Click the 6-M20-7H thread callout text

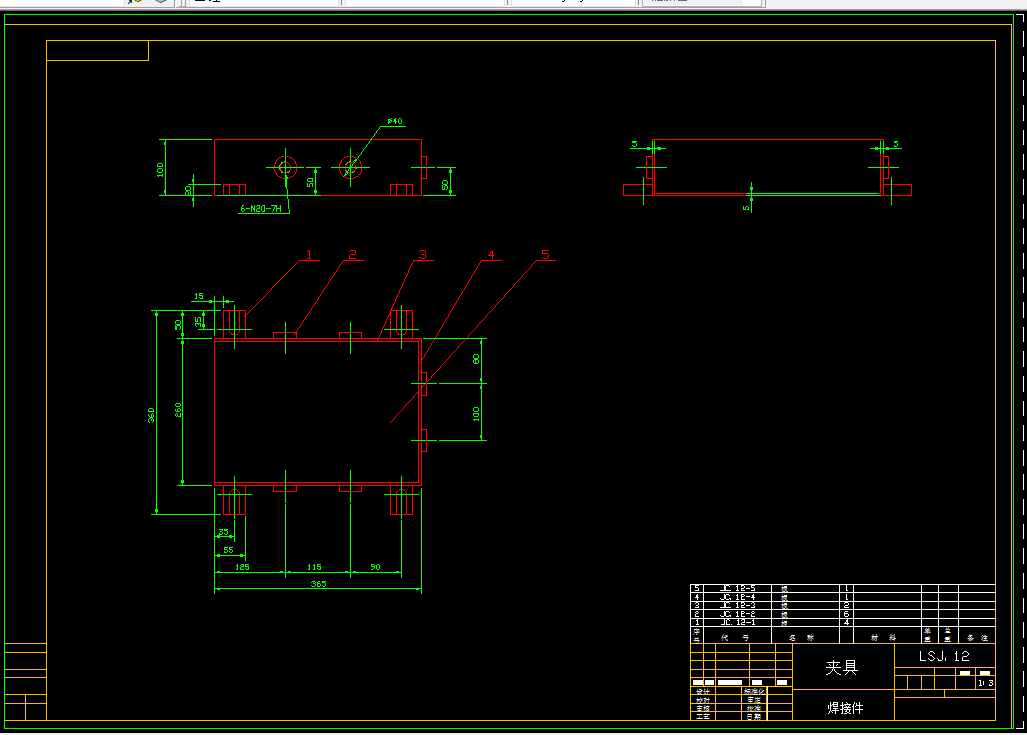click(261, 208)
